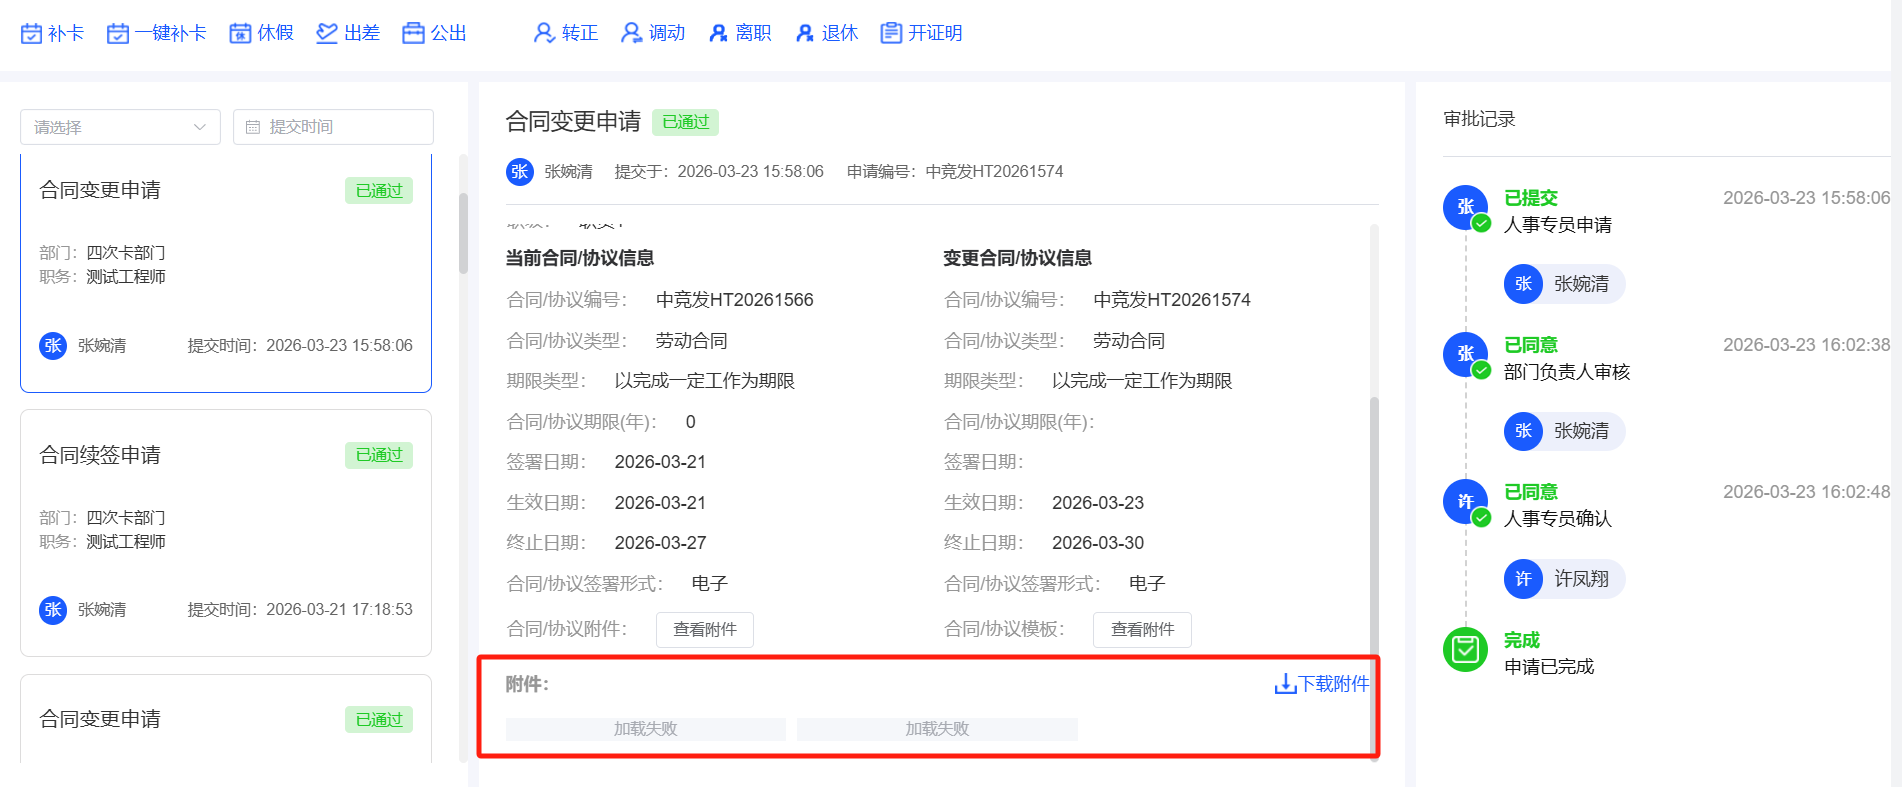Click 查看附件 button for 合同/协议附件

point(704,630)
